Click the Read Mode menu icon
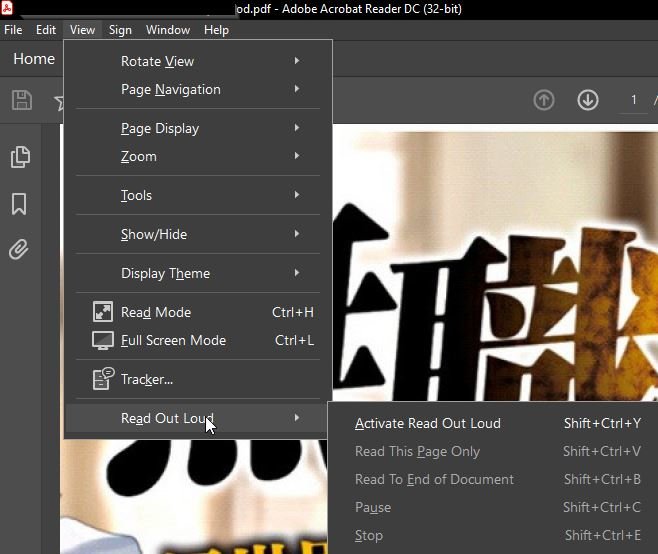 tap(102, 312)
